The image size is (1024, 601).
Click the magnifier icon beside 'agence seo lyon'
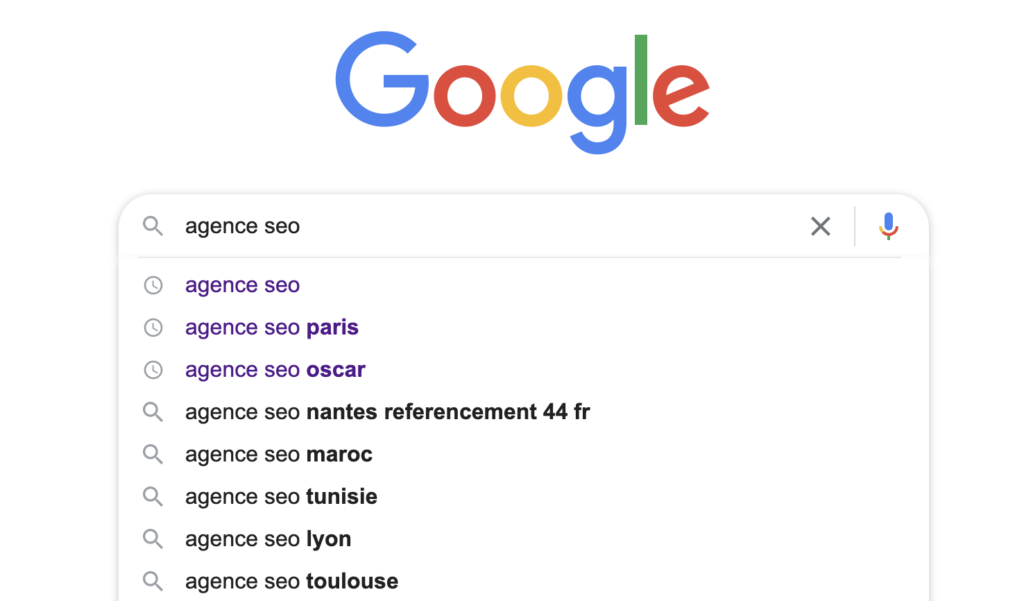click(x=152, y=538)
